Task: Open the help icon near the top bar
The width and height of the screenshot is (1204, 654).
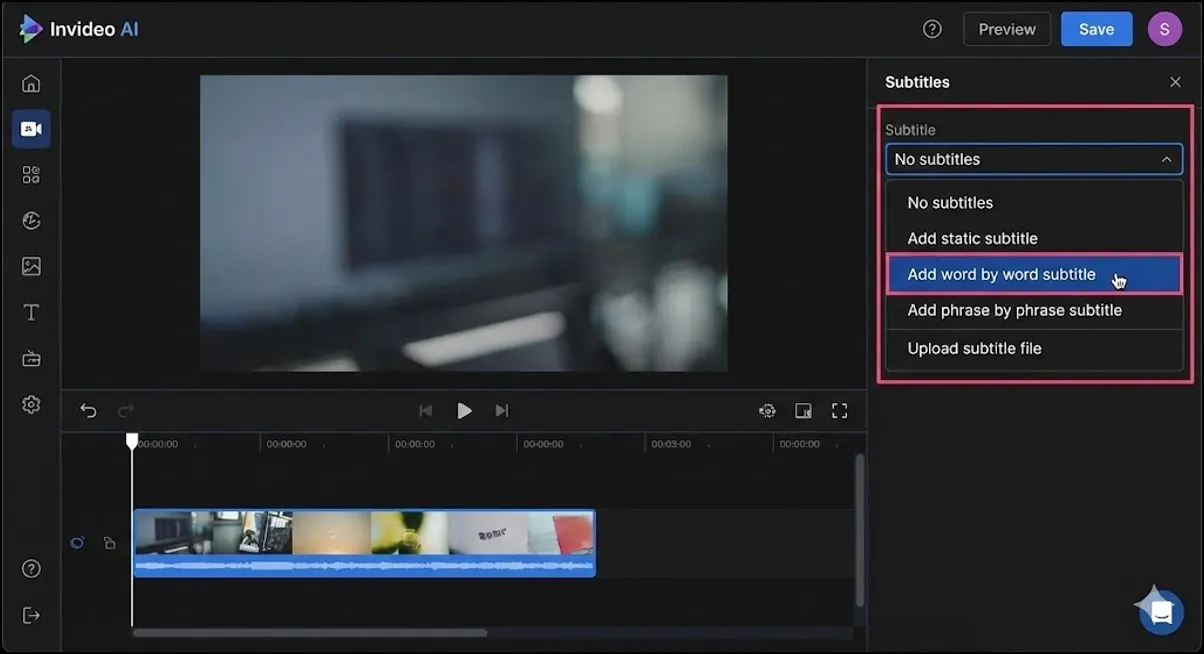Action: pos(932,28)
